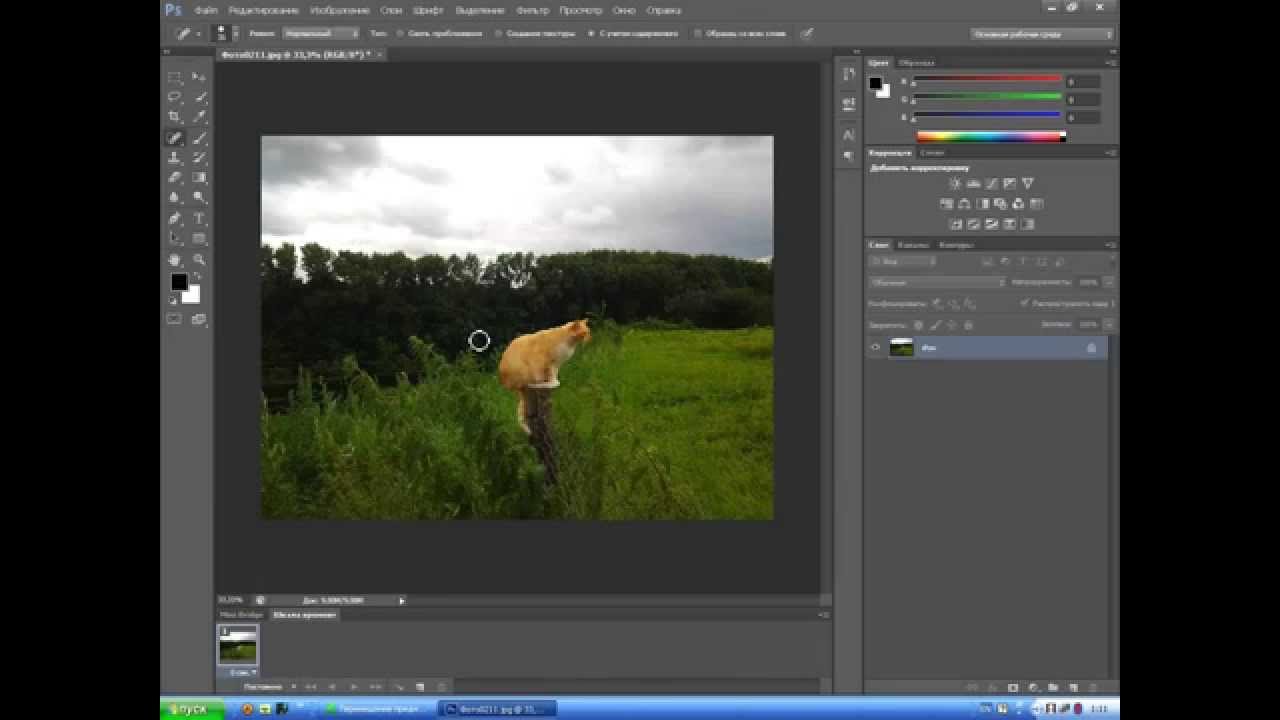Viewport: 1280px width, 720px height.
Task: Toggle lock all on layer
Action: (x=967, y=325)
